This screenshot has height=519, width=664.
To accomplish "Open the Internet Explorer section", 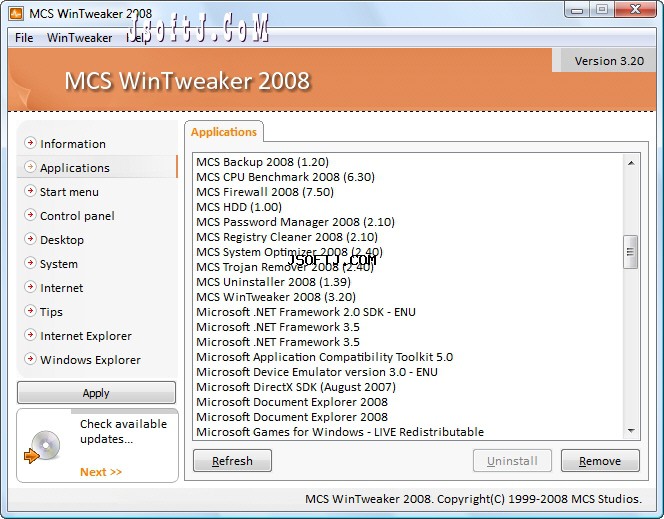I will point(86,336).
